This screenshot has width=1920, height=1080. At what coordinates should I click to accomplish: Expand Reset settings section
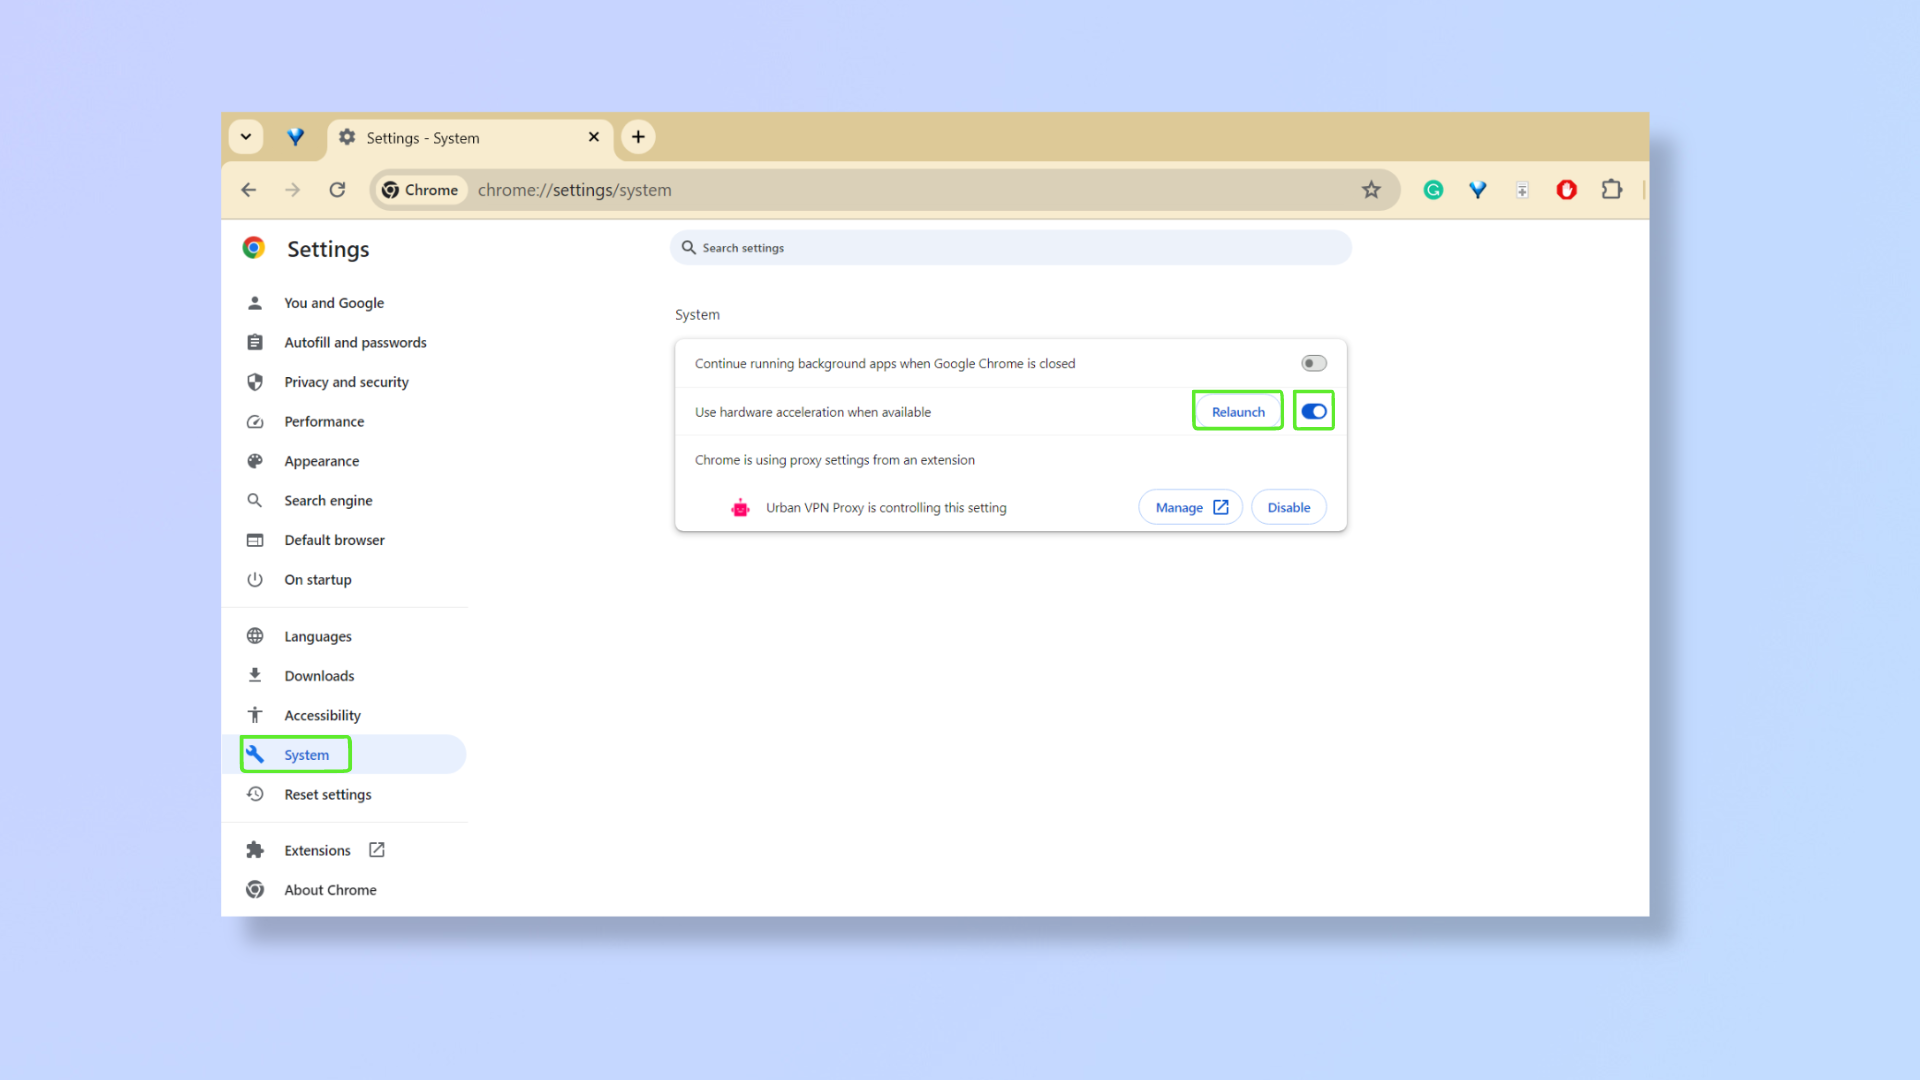(x=327, y=794)
